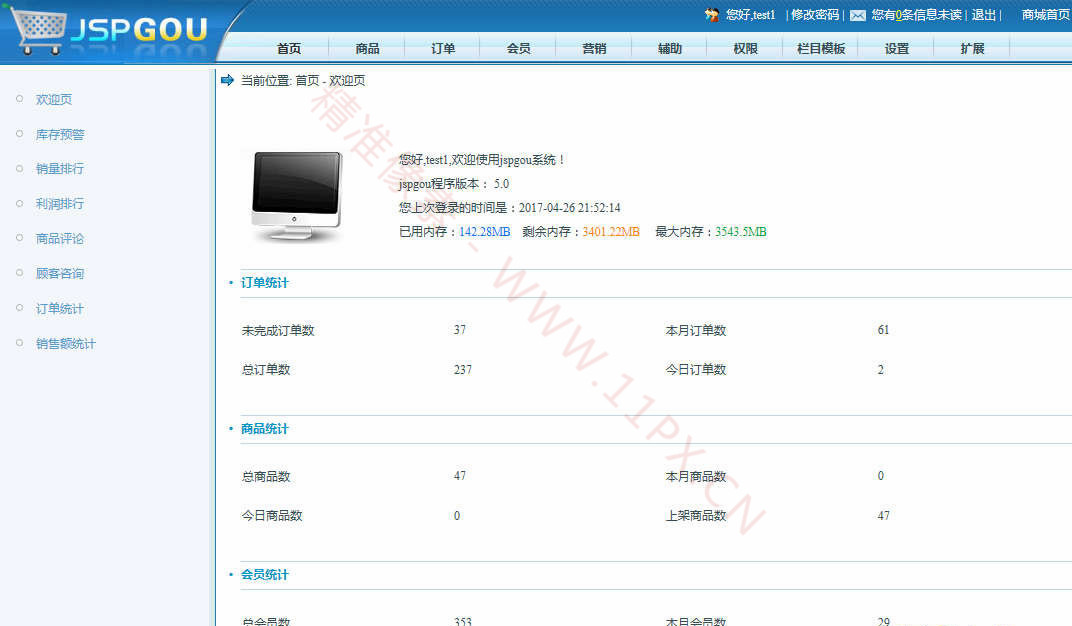Open the 首页 menu tab

pyautogui.click(x=289, y=49)
